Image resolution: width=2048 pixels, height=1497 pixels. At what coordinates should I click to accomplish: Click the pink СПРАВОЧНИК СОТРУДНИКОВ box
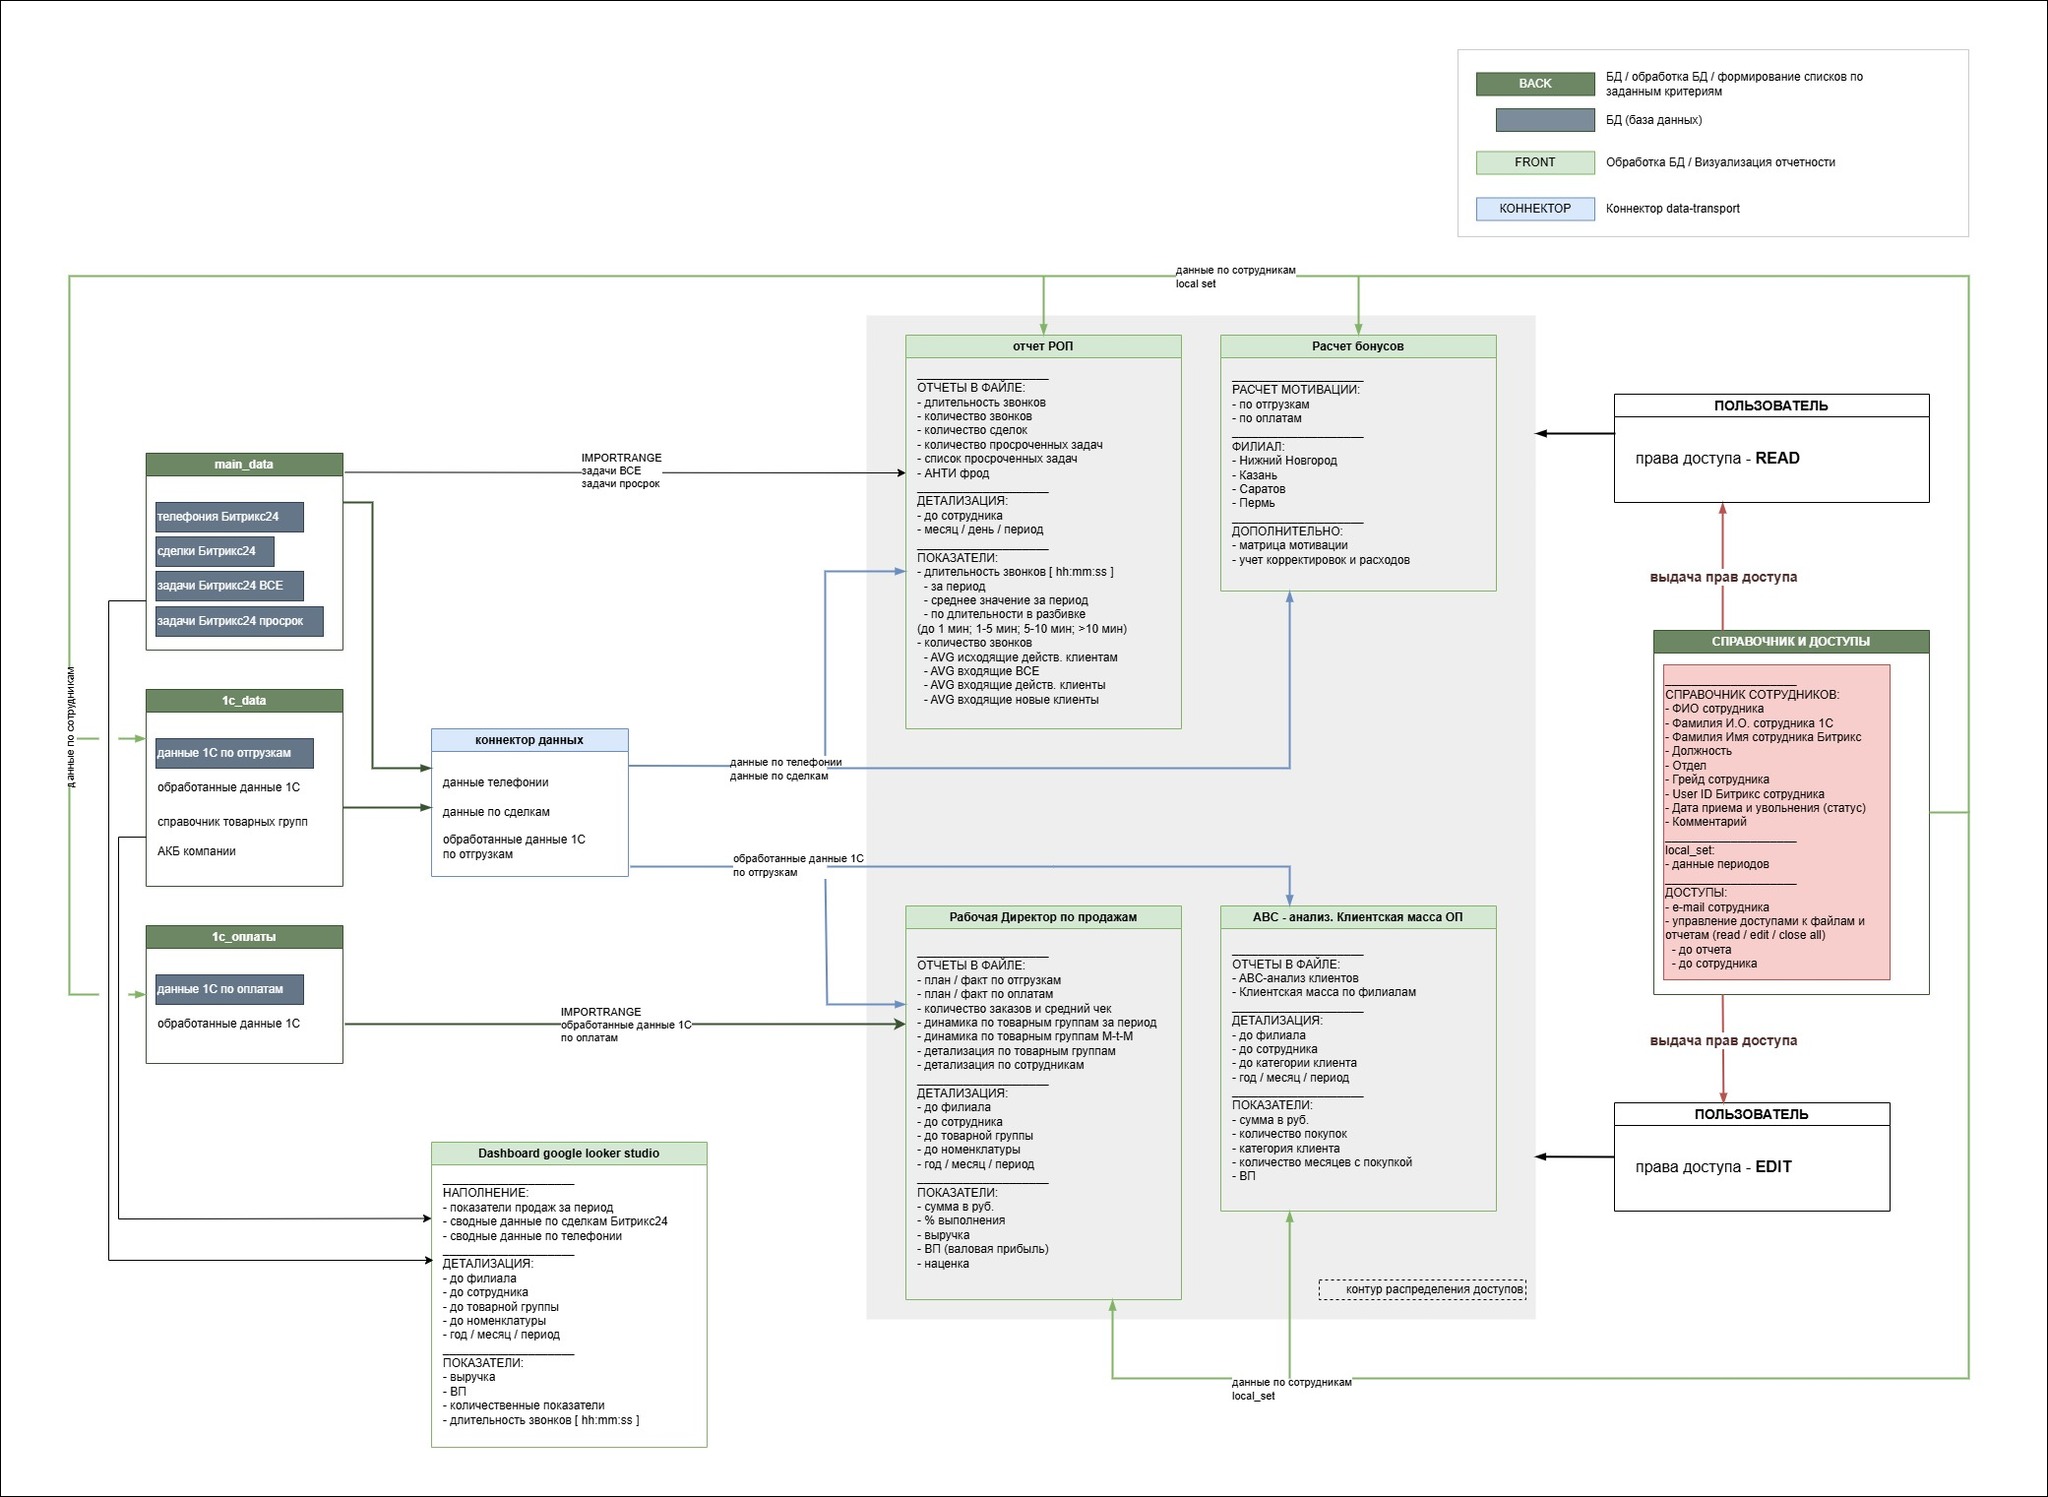click(x=1776, y=822)
